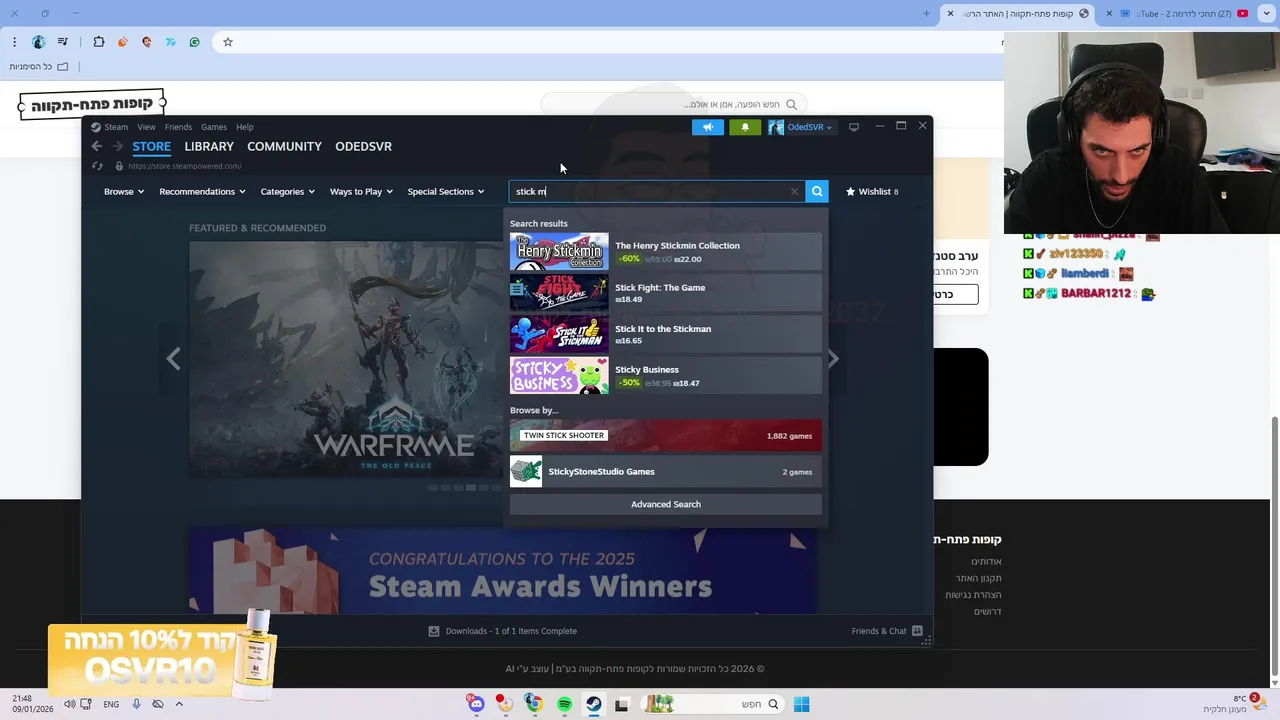Screen dimensions: 1280x720
Task: Show hidden system tray icons
Action: pyautogui.click(x=179, y=704)
